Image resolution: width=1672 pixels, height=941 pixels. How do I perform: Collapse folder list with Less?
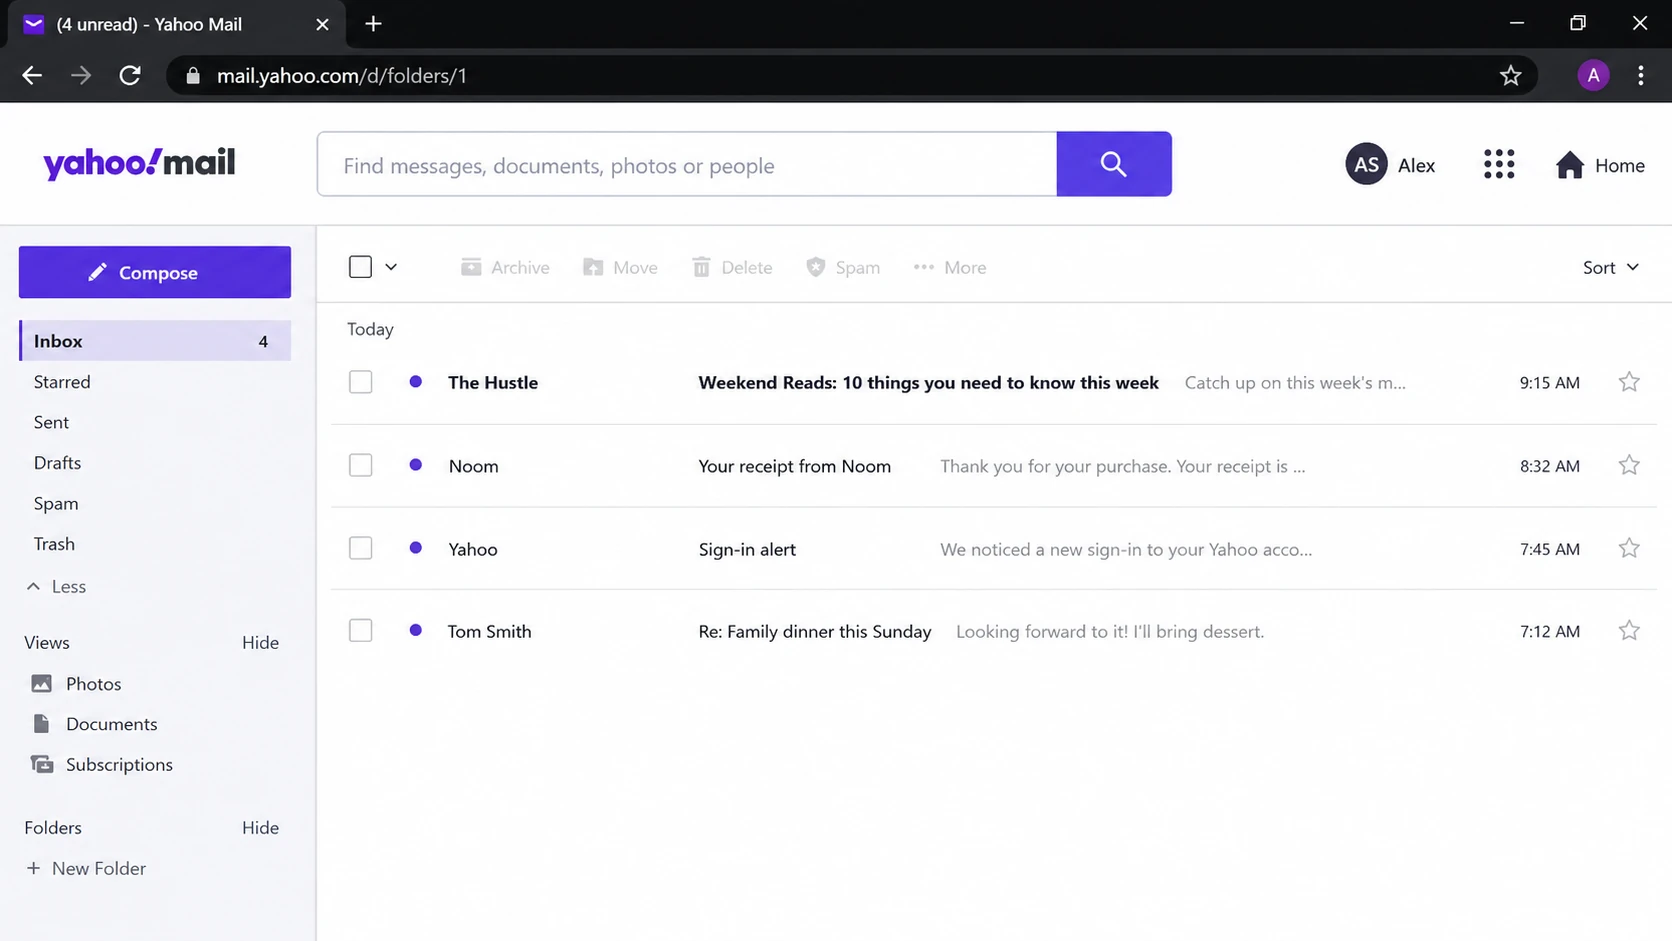point(57,586)
